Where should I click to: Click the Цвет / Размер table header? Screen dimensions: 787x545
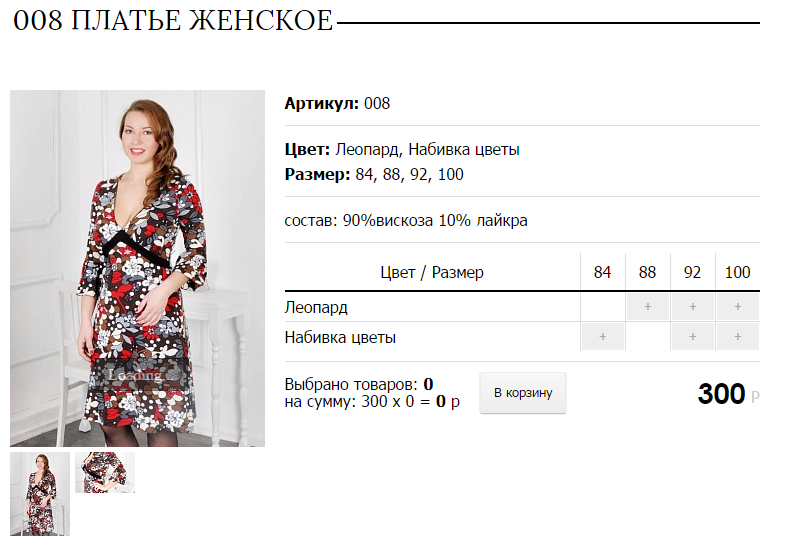[432, 272]
